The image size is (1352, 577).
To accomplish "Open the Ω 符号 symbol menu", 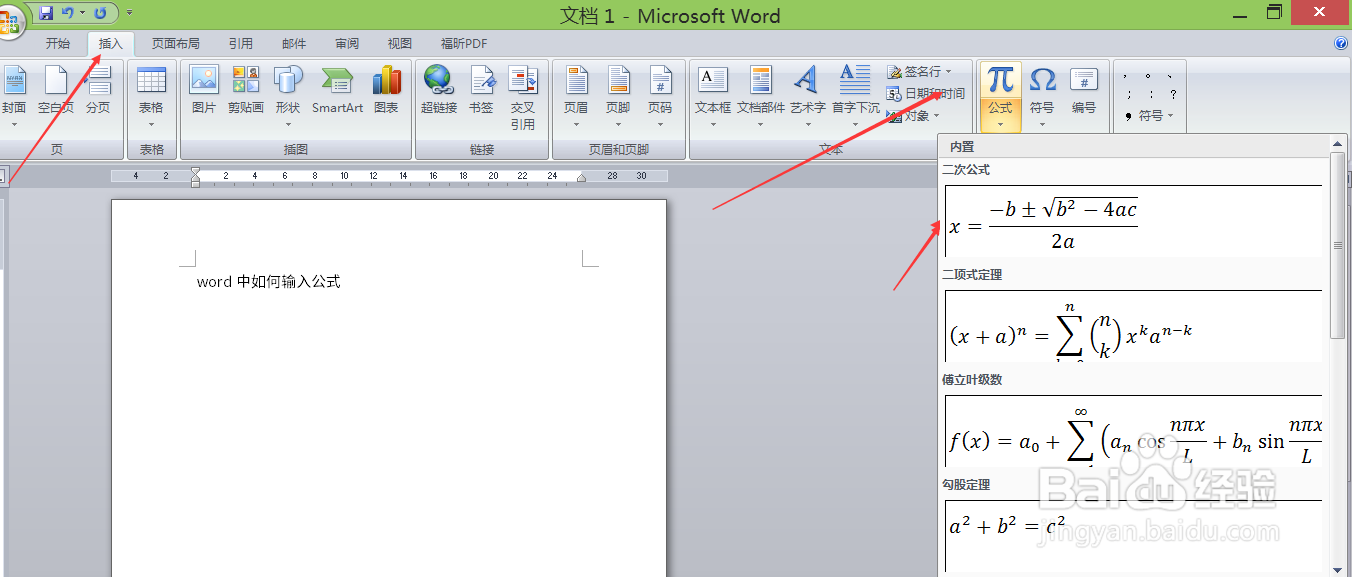I will pos(1042,97).
